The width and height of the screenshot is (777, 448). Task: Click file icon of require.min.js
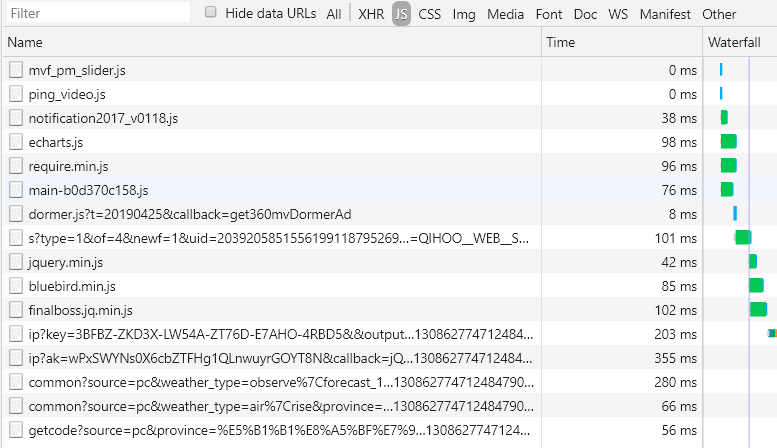pyautogui.click(x=16, y=166)
